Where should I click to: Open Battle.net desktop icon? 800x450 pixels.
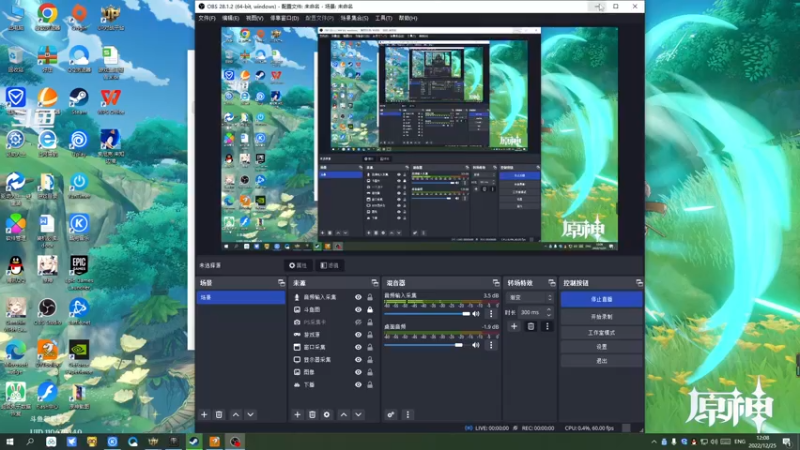tap(79, 311)
